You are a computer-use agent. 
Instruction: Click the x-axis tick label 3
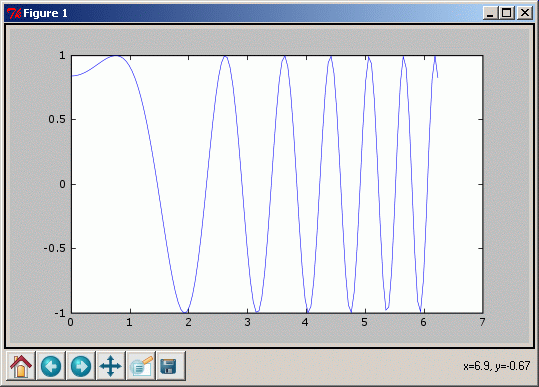pos(247,322)
